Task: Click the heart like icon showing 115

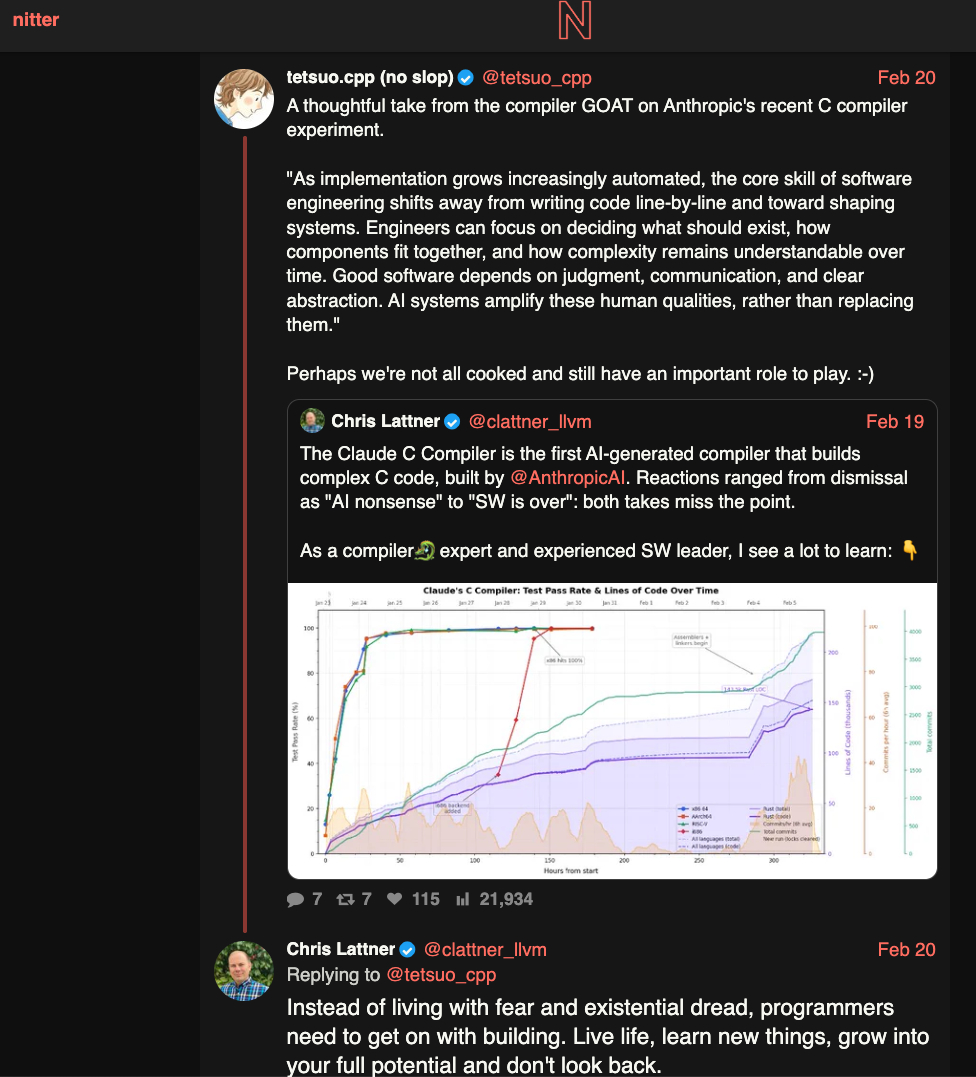Action: point(395,899)
